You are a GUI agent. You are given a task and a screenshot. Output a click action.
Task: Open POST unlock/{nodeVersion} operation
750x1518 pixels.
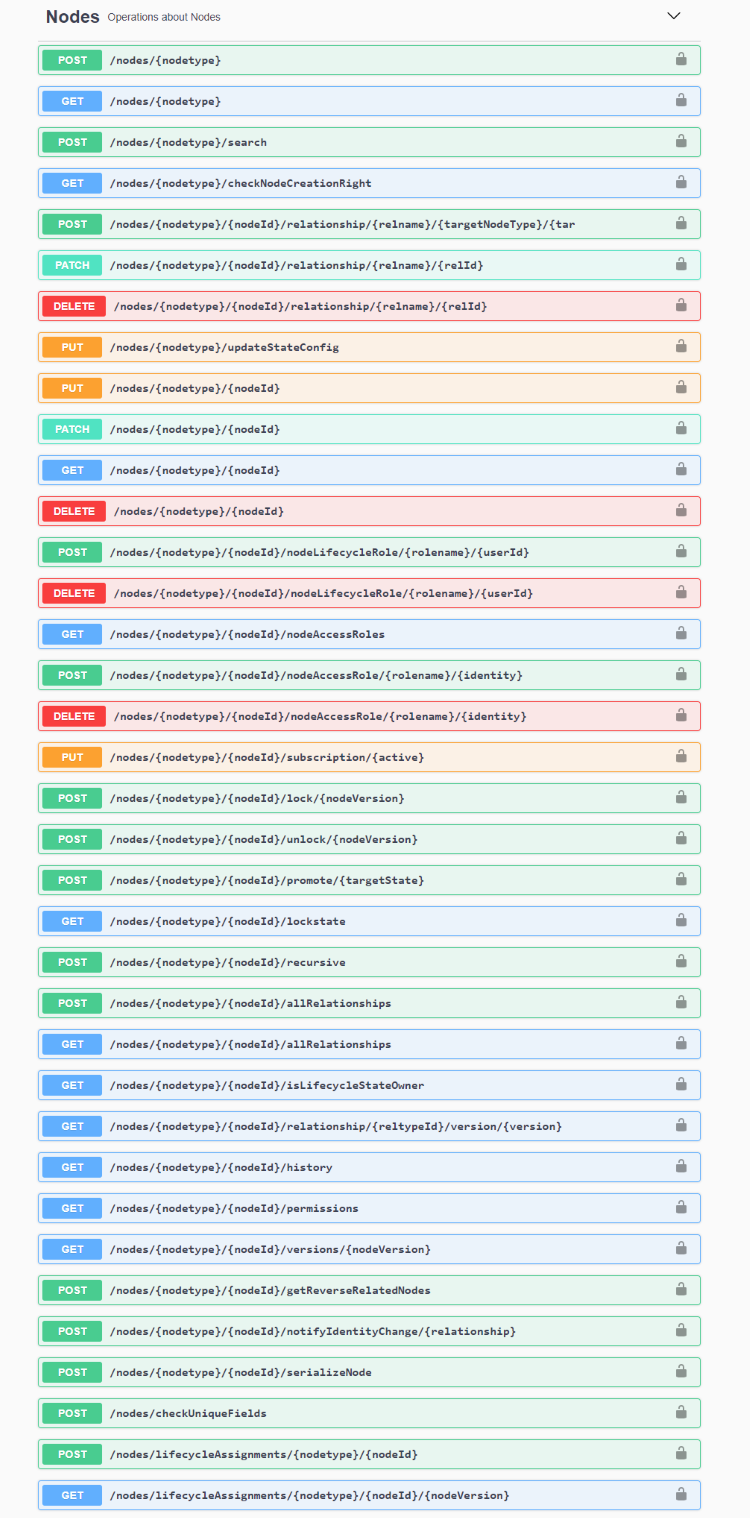(x=369, y=839)
